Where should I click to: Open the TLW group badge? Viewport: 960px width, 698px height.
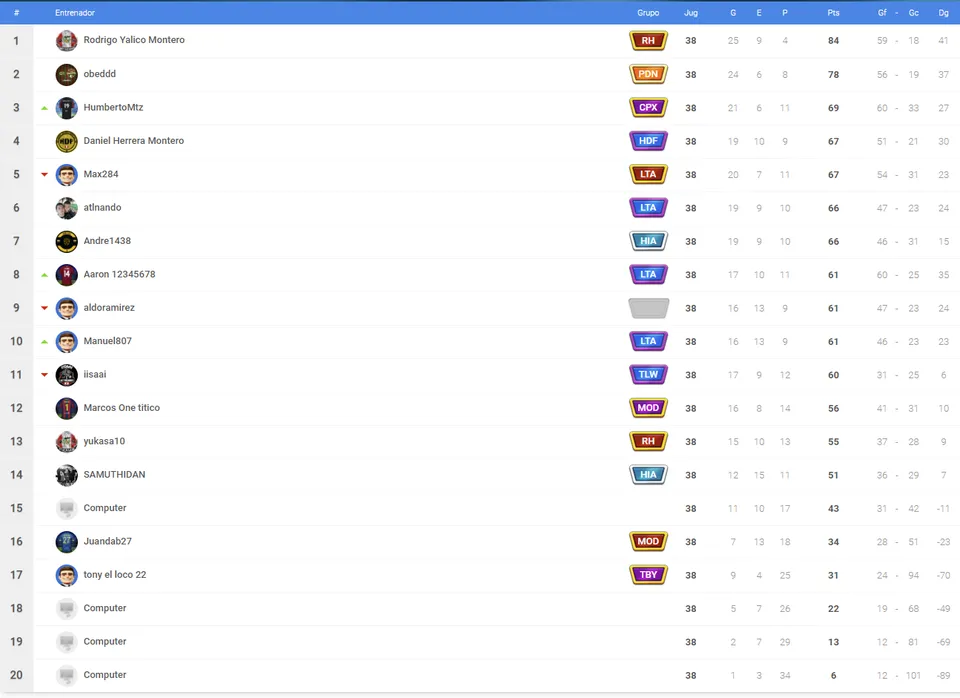click(648, 375)
